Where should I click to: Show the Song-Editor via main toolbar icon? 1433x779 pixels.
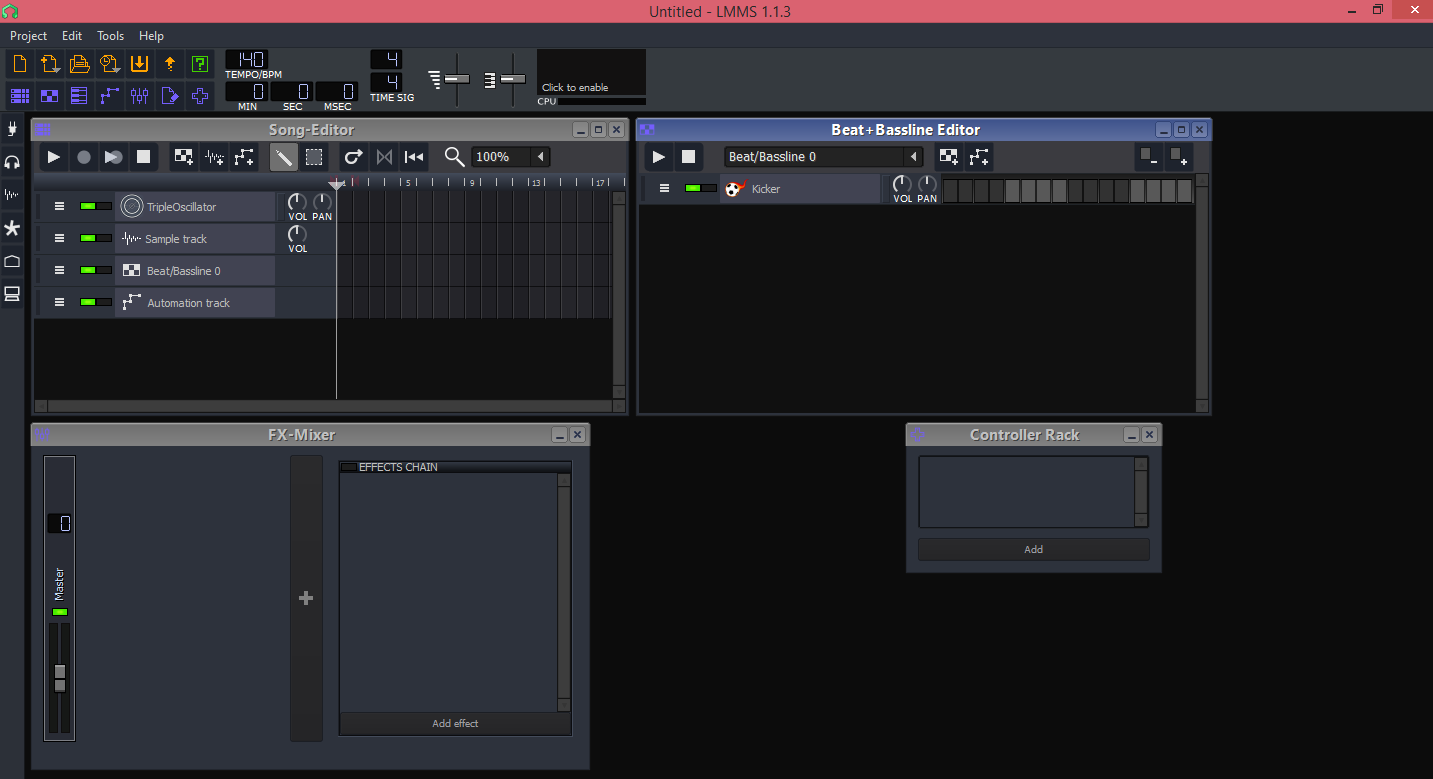(20, 96)
